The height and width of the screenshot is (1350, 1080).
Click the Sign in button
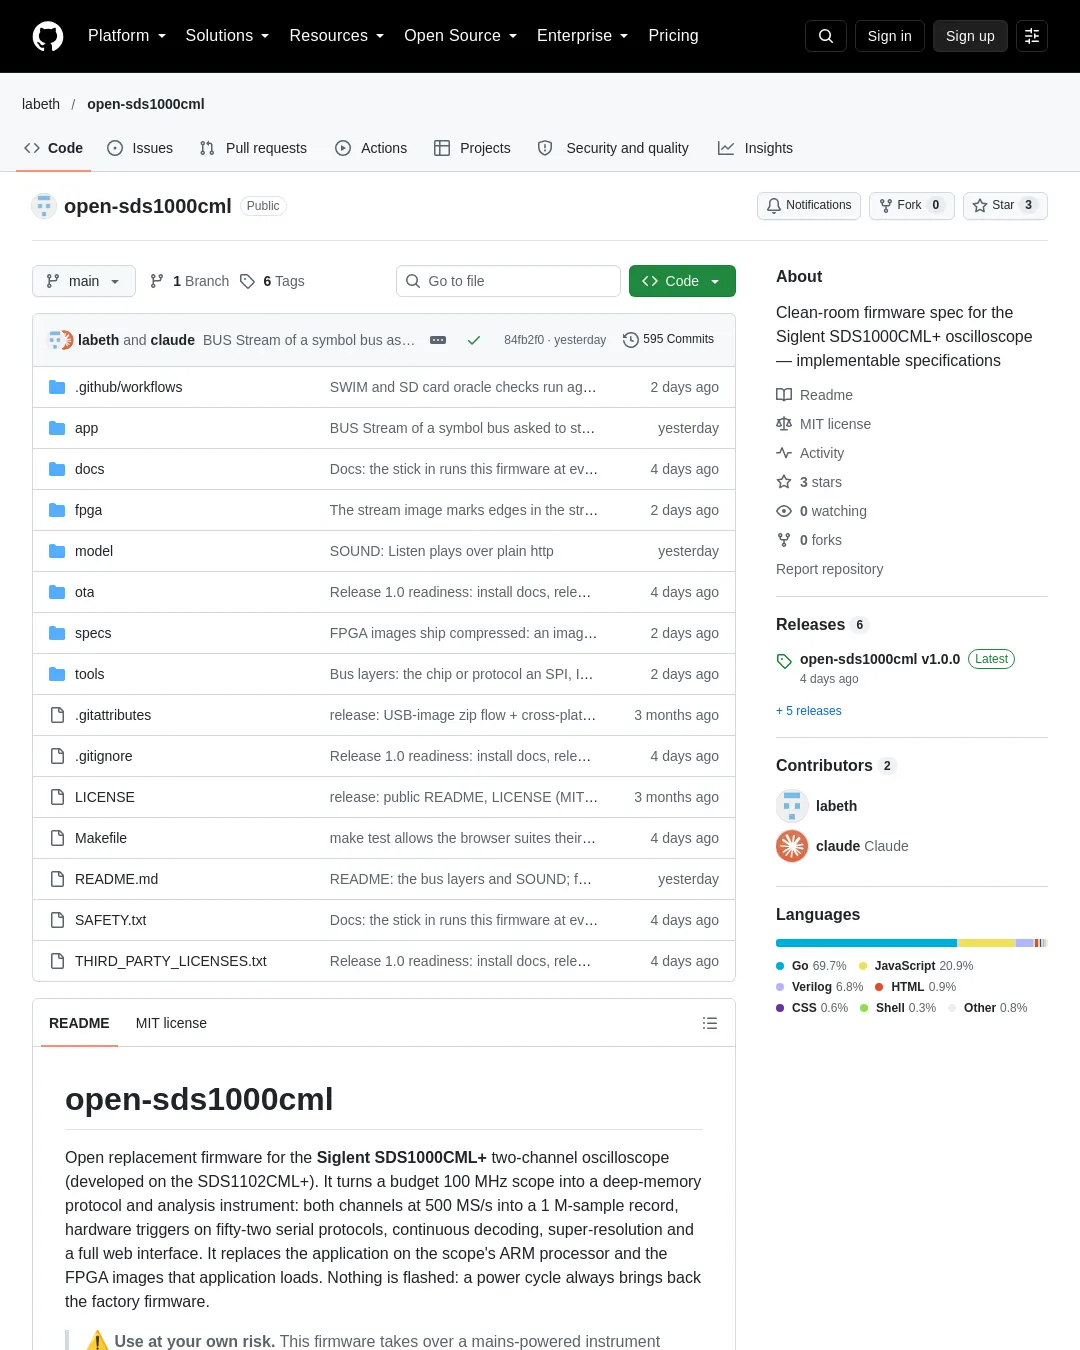(x=890, y=36)
